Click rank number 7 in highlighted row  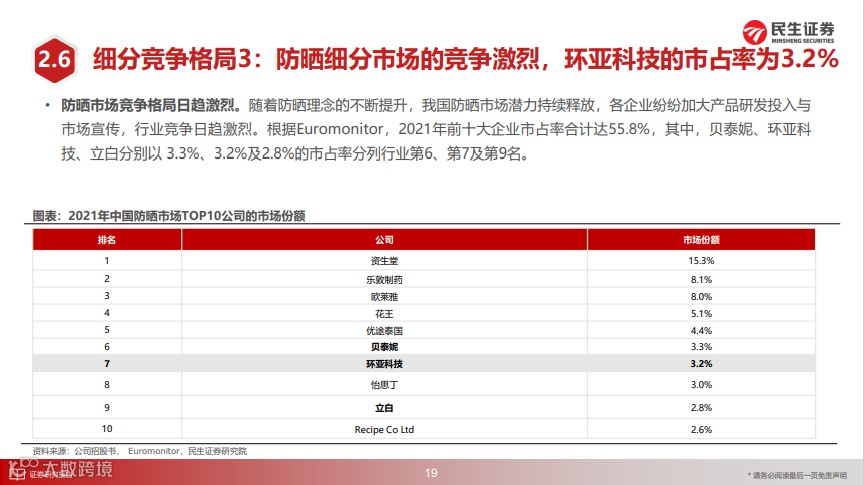[107, 364]
